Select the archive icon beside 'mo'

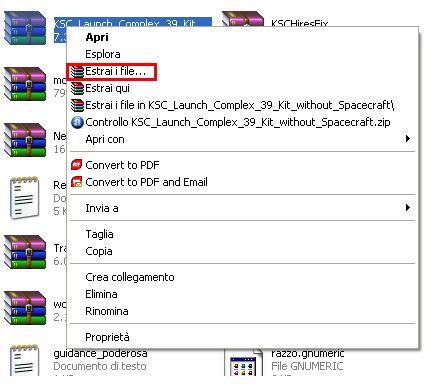click(25, 84)
